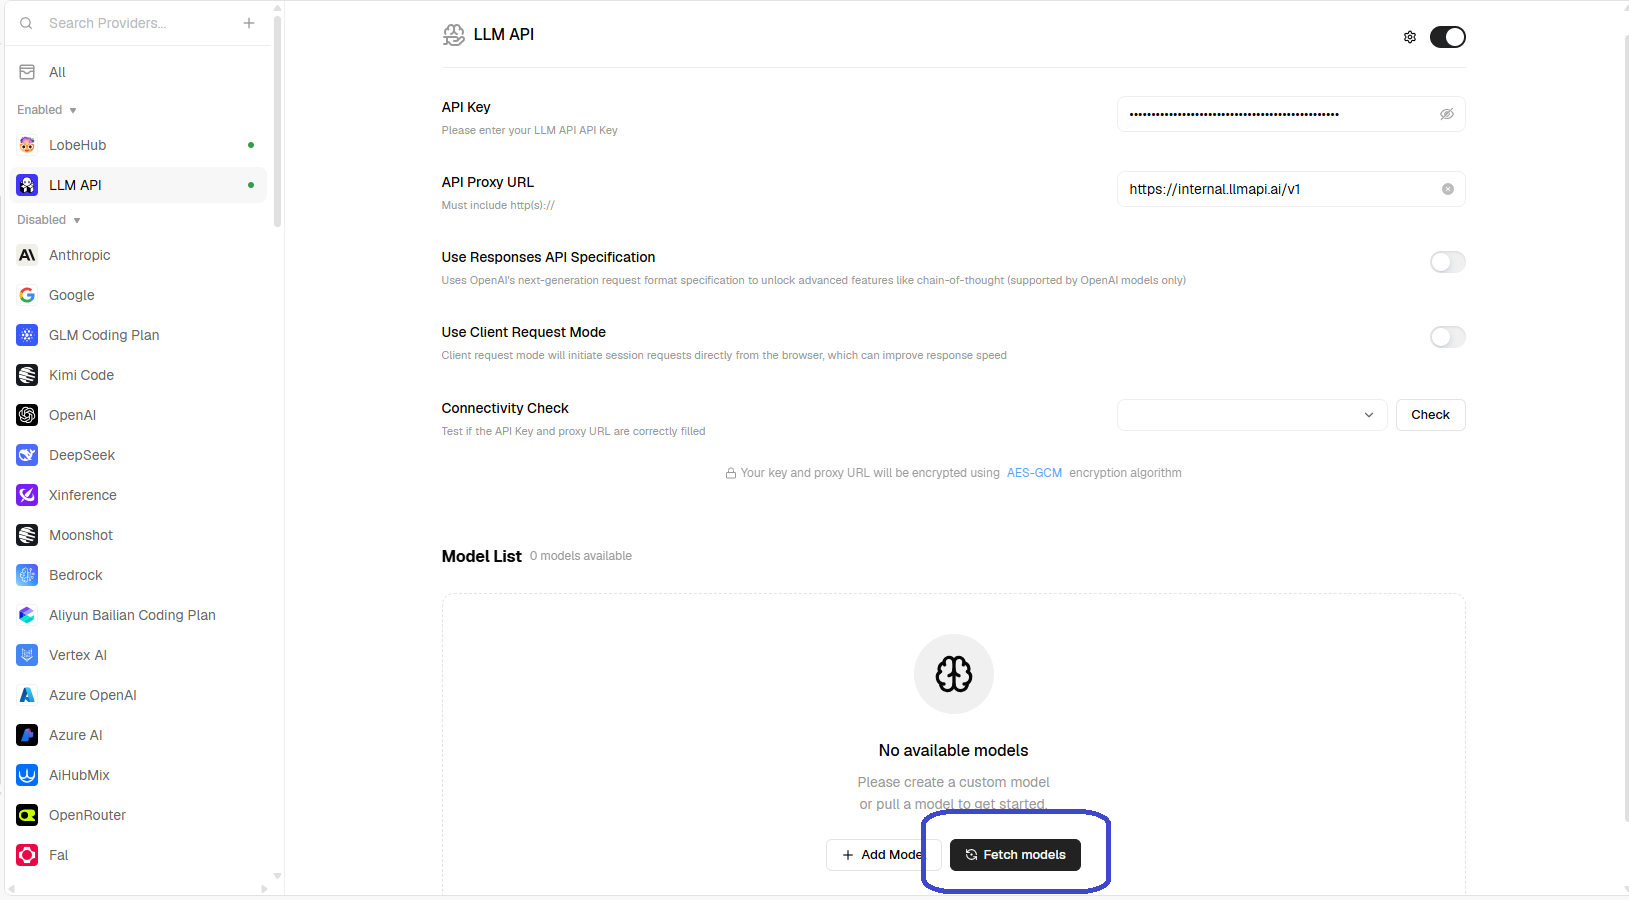This screenshot has width=1629, height=900.
Task: Click the Google logo icon
Action: 27,295
